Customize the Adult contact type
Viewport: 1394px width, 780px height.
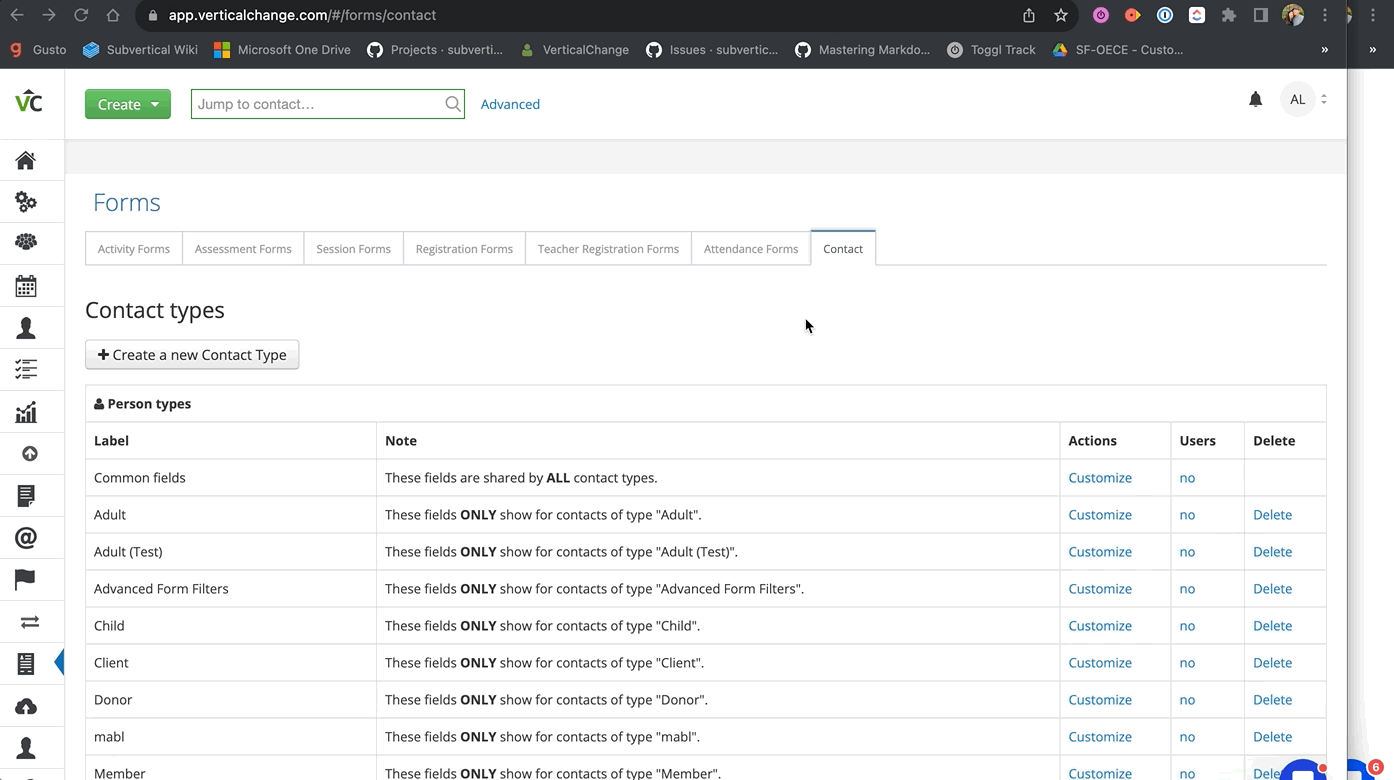[x=1100, y=515]
